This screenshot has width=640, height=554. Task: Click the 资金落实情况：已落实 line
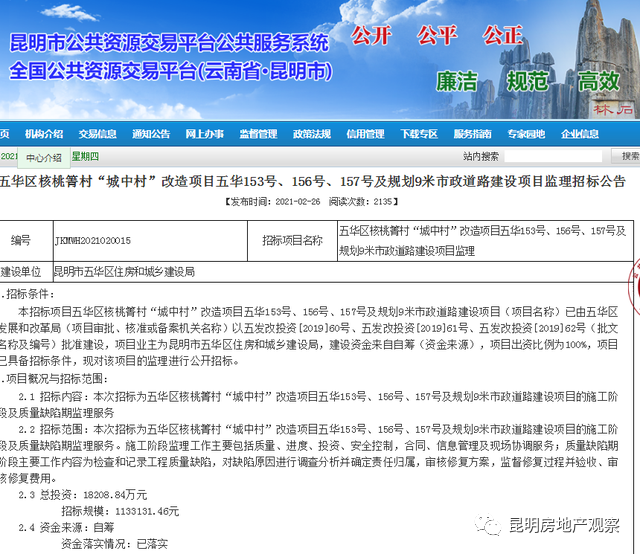[114, 544]
